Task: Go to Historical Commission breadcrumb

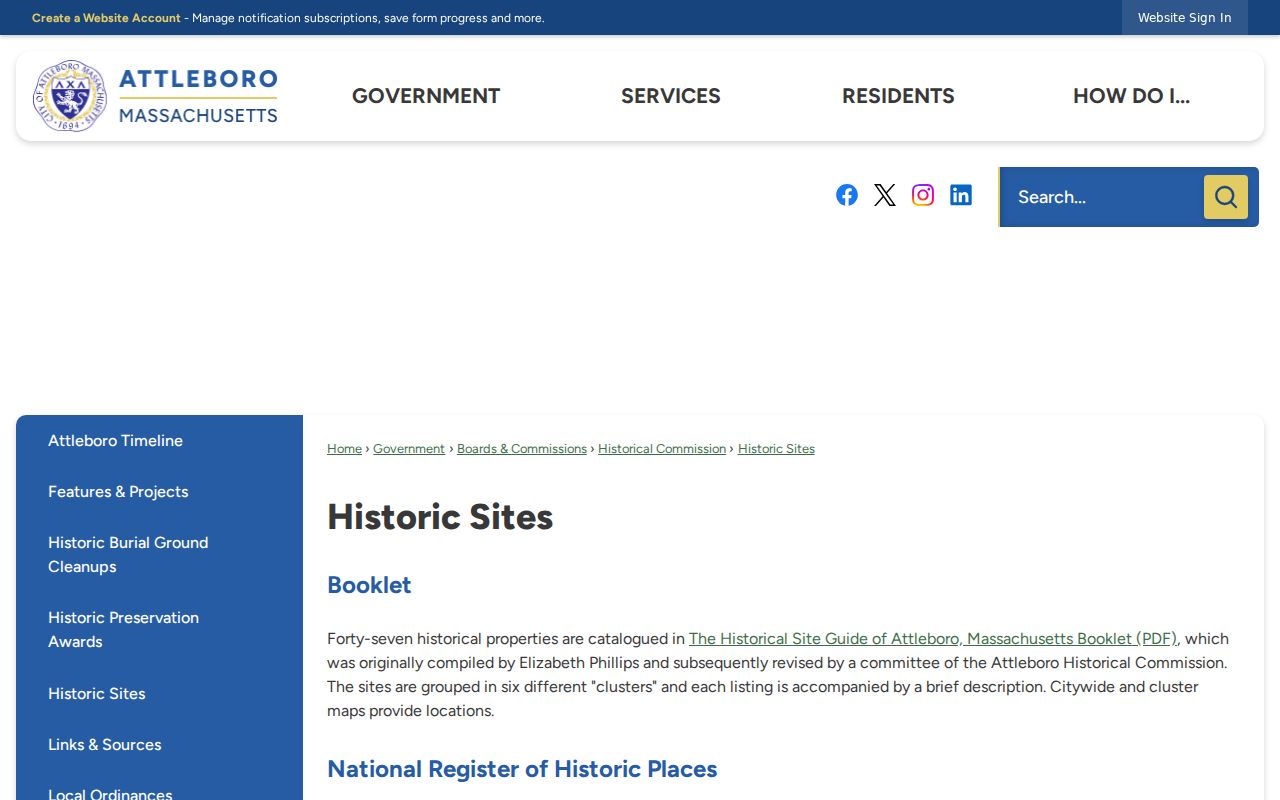Action: (x=662, y=449)
